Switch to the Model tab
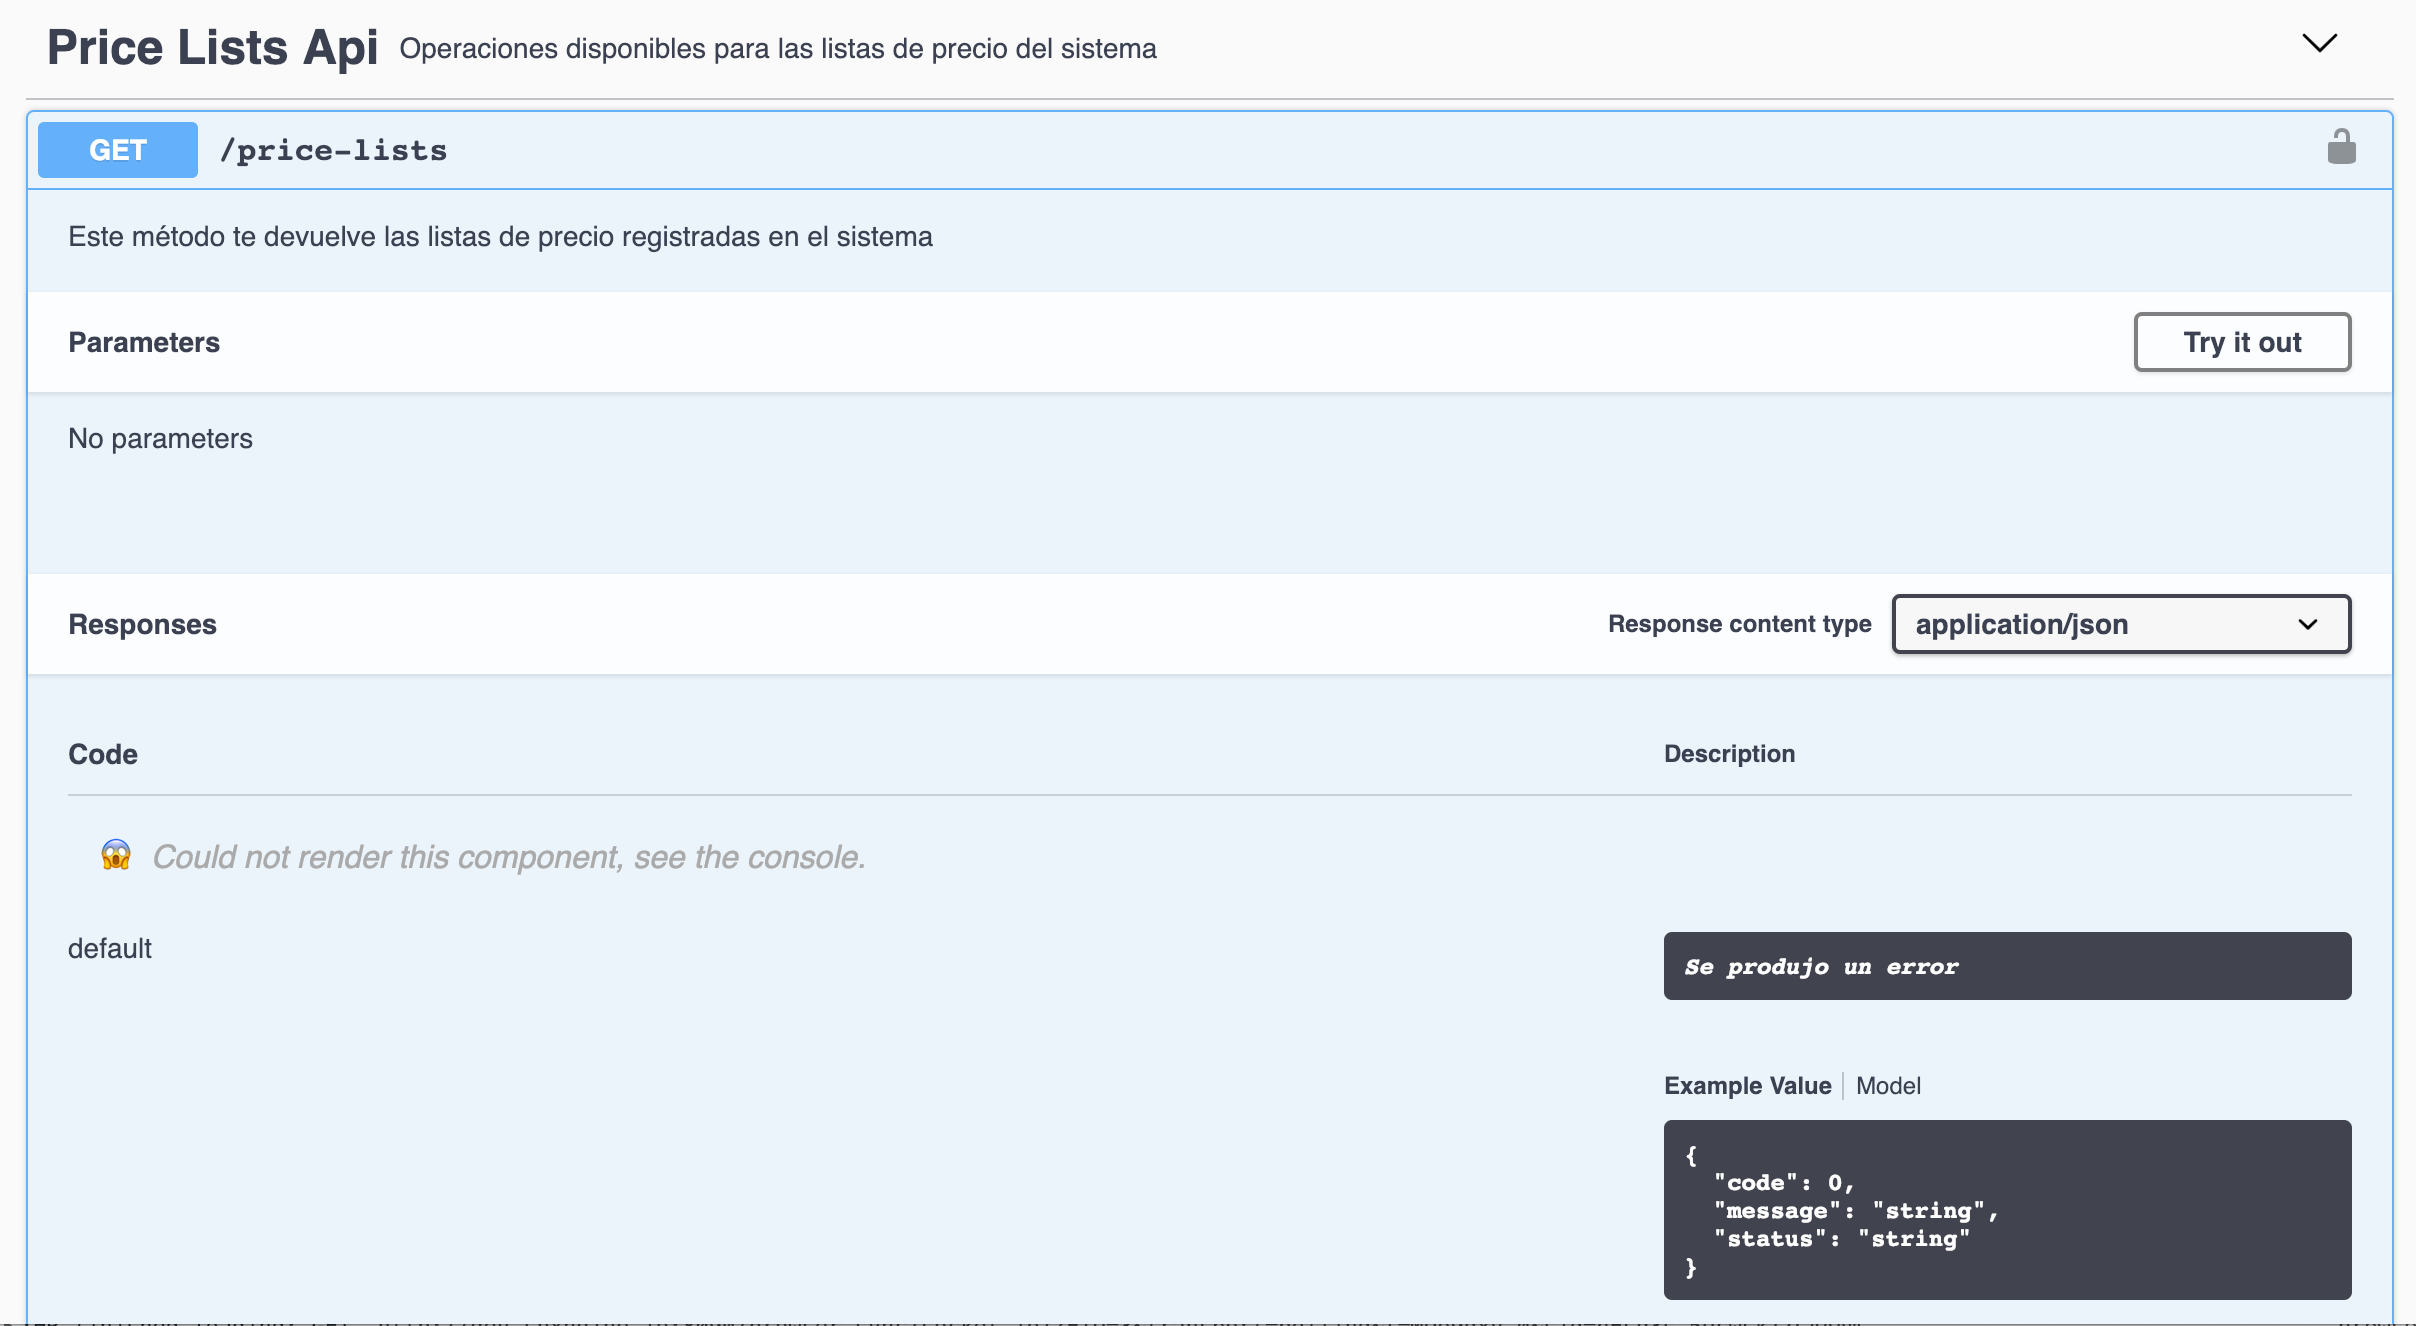2416x1326 pixels. (x=1888, y=1086)
